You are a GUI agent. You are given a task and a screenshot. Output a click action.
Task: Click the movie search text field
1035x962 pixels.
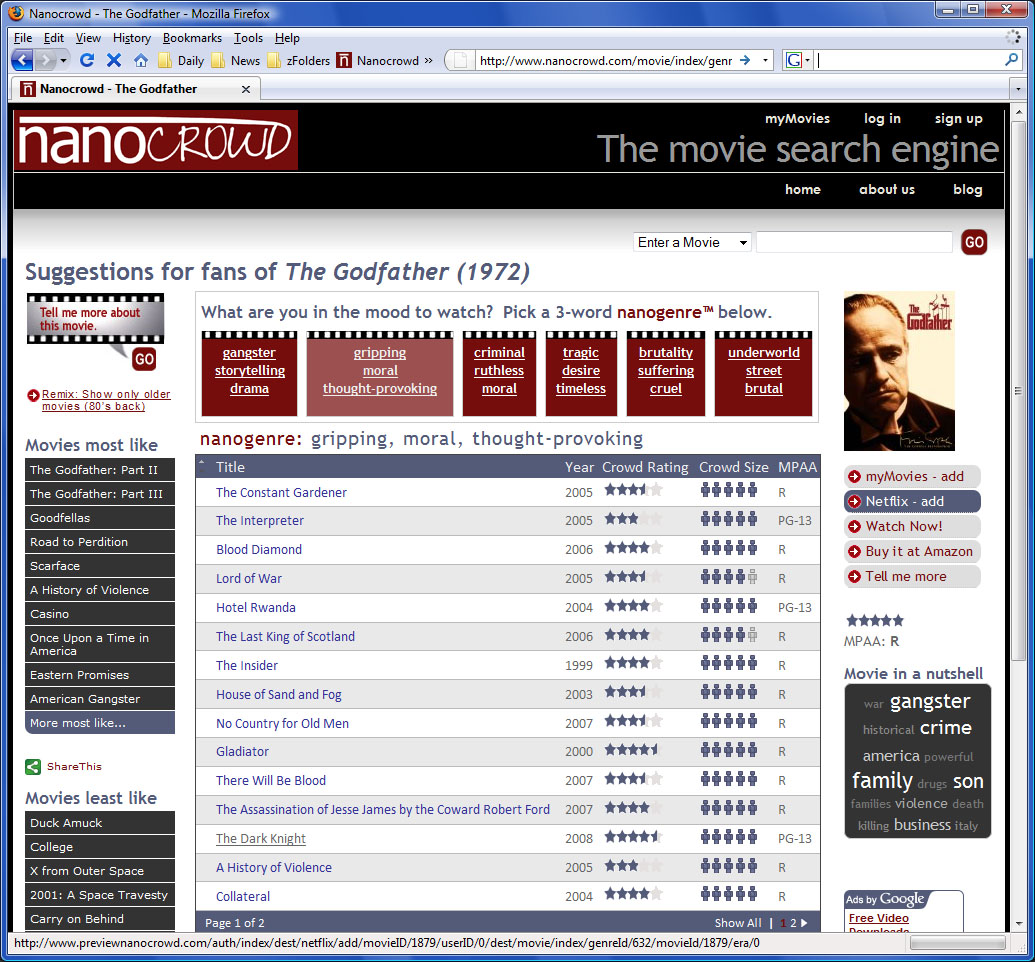[854, 242]
